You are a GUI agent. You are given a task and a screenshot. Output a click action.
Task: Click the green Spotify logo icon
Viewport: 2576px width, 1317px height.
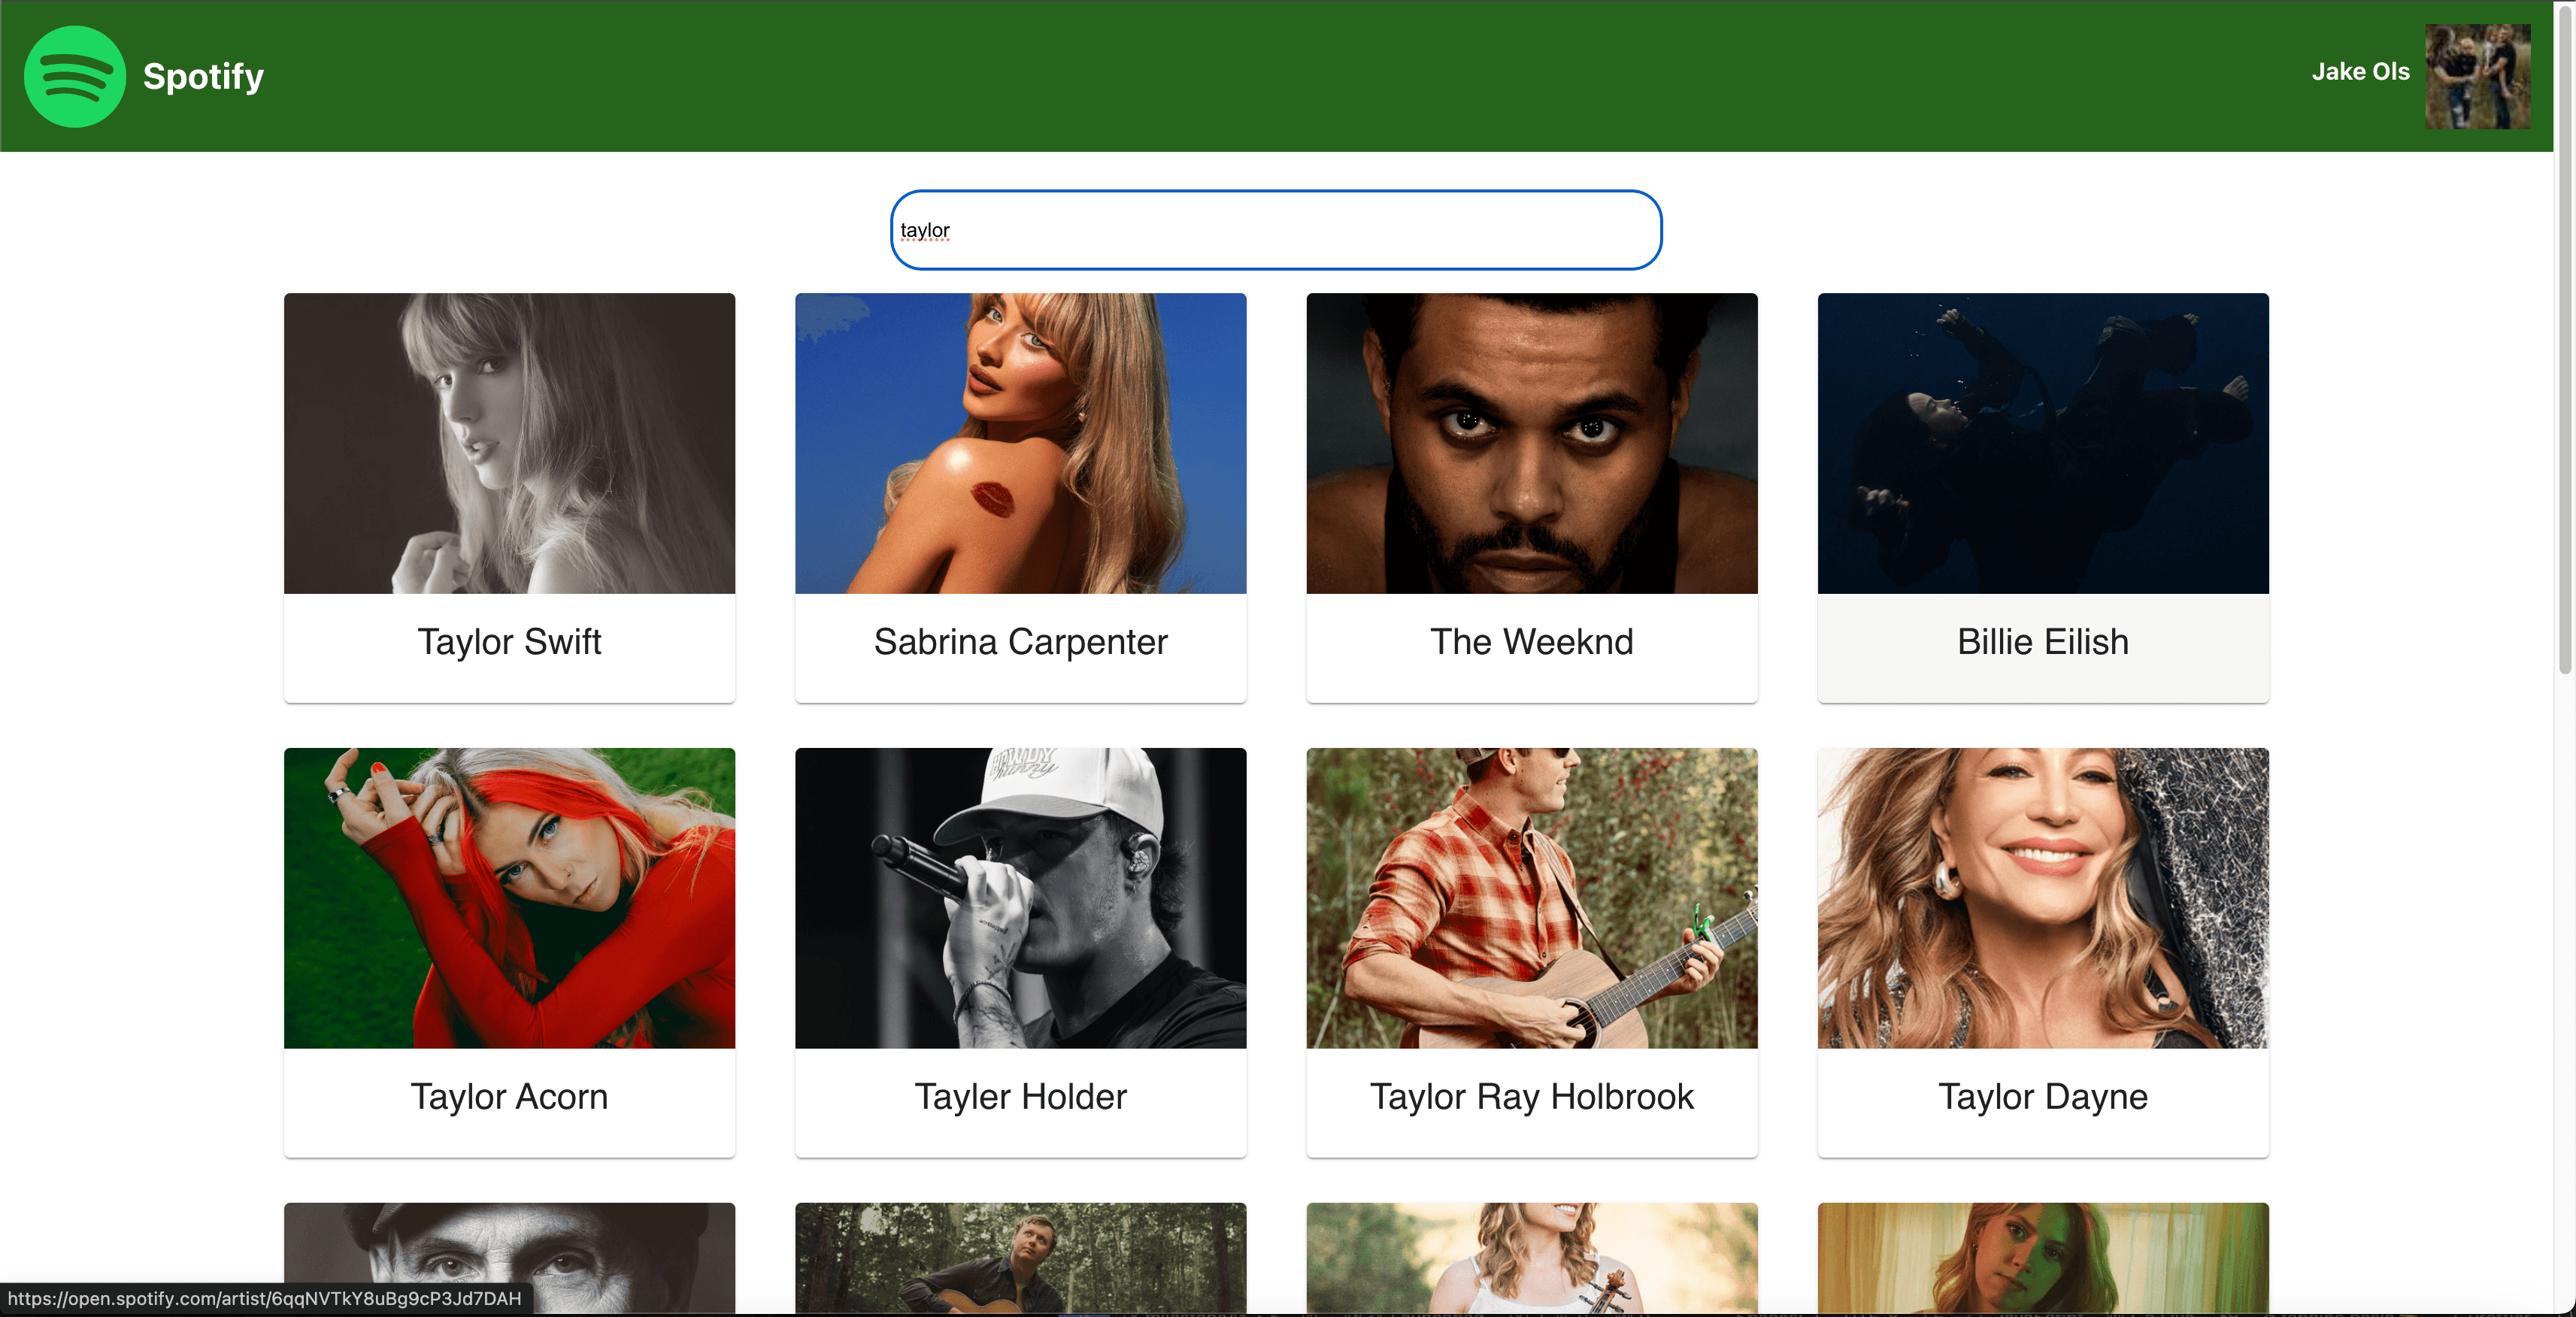click(75, 77)
